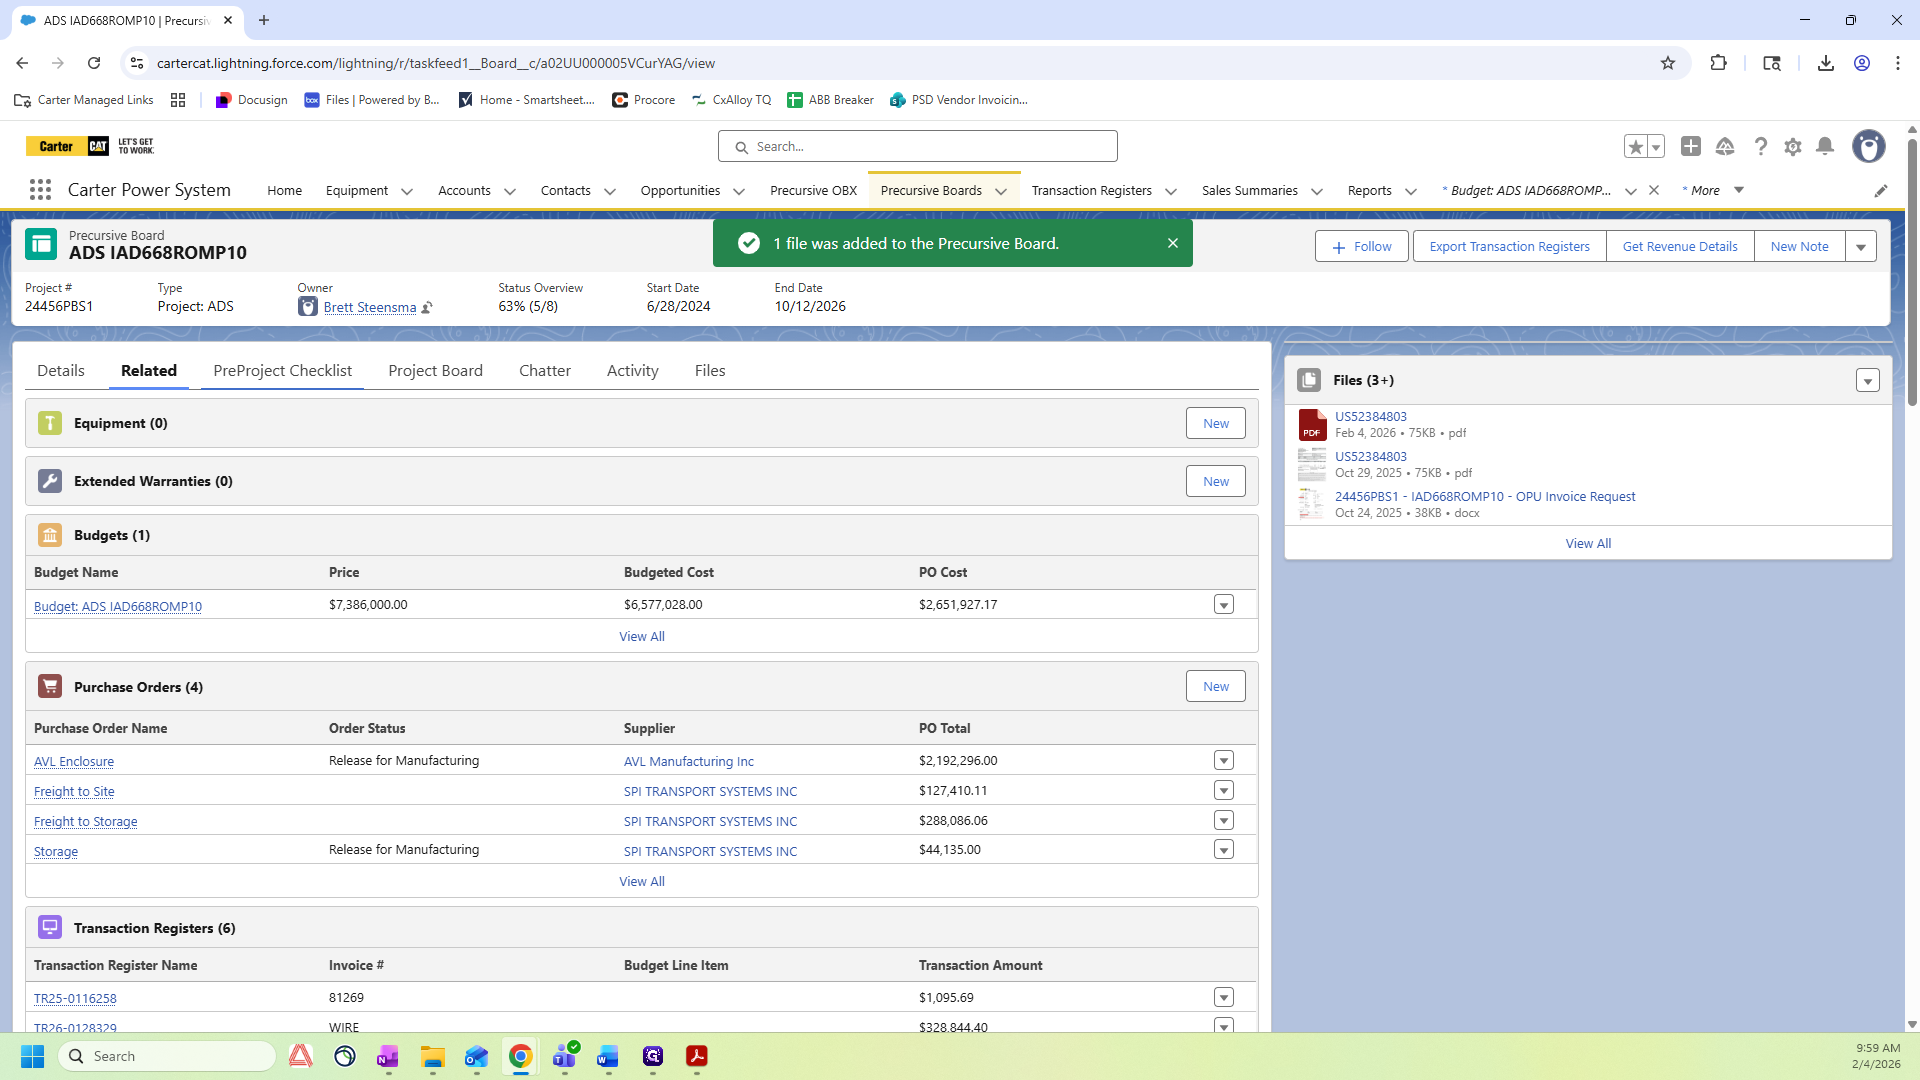Click the global actions plus icon
Screen dimensions: 1920x1080
1691,147
